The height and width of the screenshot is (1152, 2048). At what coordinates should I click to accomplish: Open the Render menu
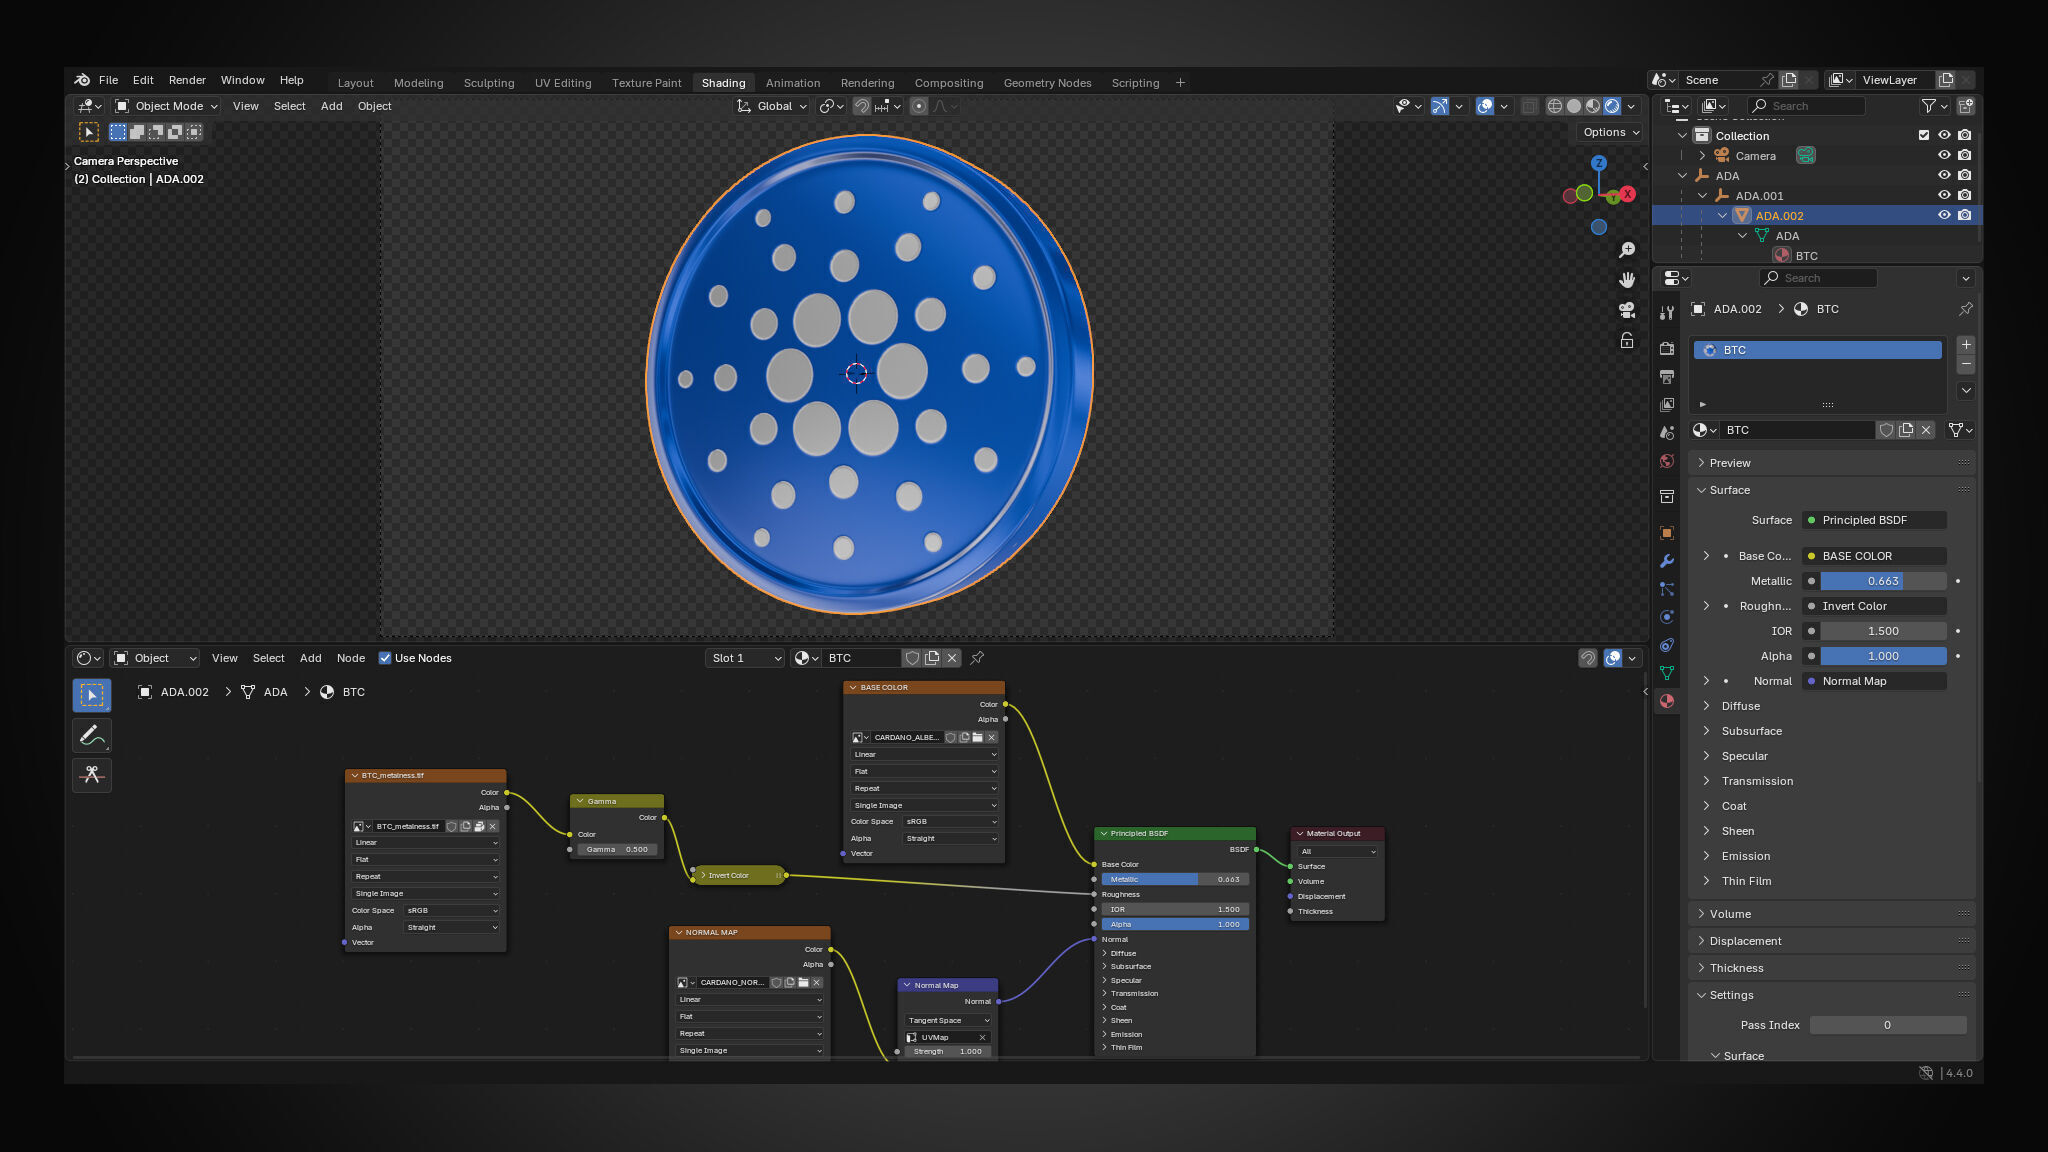coord(187,80)
